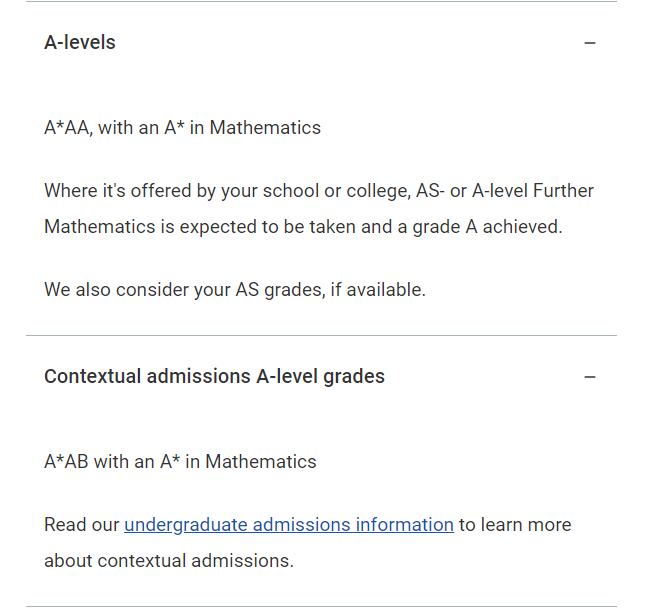Image resolution: width=646 pixels, height=611 pixels.
Task: Collapse A-levels section using its minus icon
Action: click(x=590, y=43)
